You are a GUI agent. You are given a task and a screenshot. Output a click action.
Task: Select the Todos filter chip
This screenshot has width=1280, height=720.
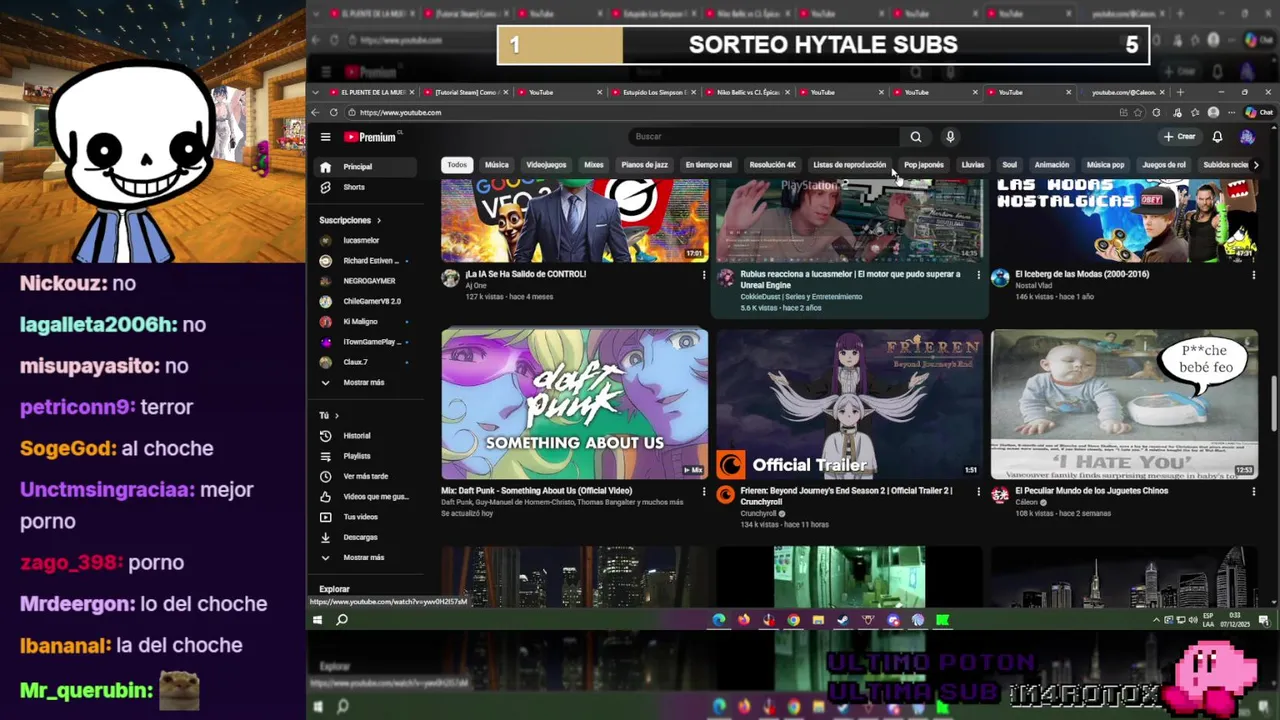[457, 165]
